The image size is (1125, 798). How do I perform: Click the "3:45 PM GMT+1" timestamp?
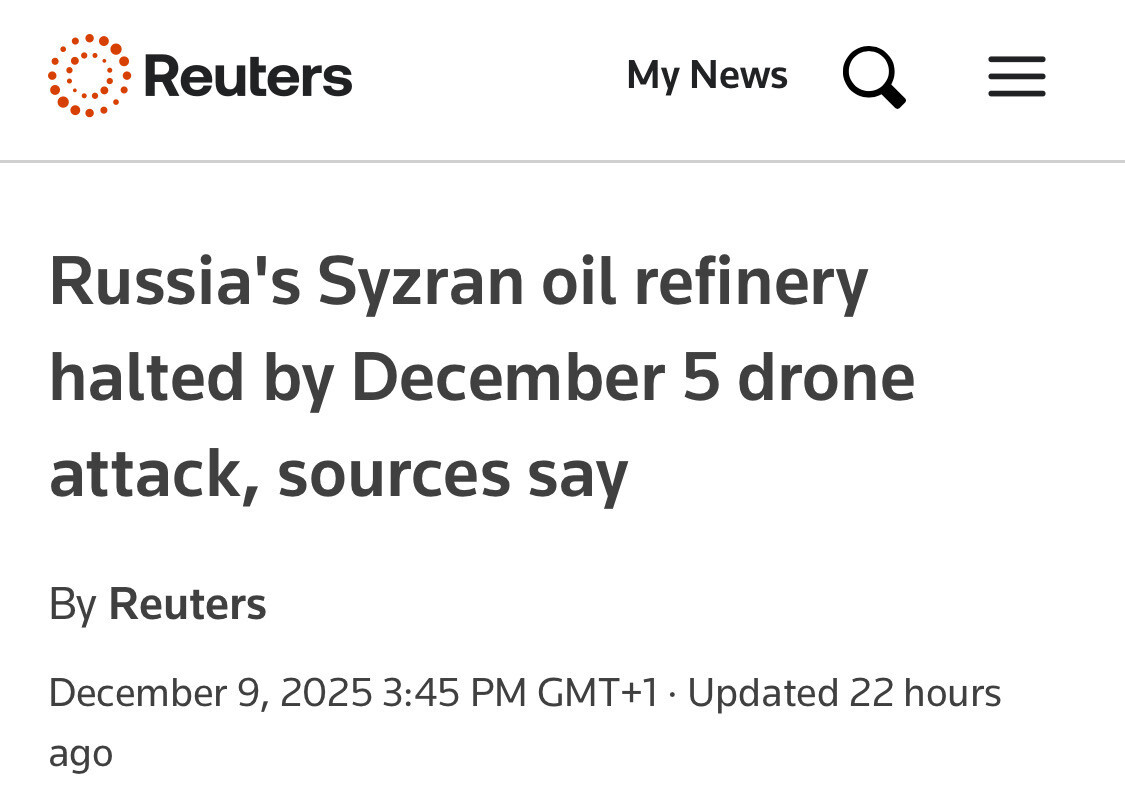click(520, 693)
